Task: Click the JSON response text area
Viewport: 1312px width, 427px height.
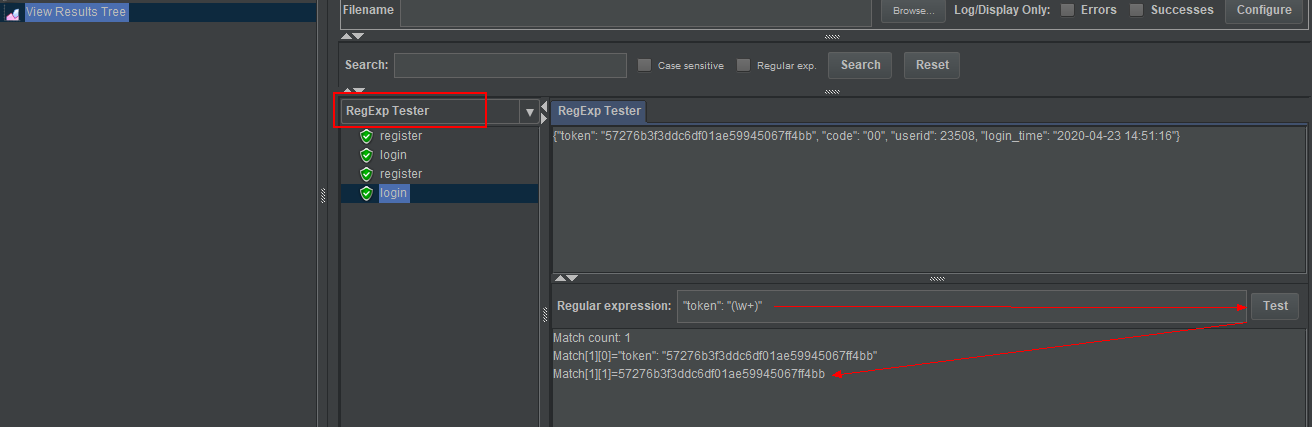Action: tap(928, 198)
